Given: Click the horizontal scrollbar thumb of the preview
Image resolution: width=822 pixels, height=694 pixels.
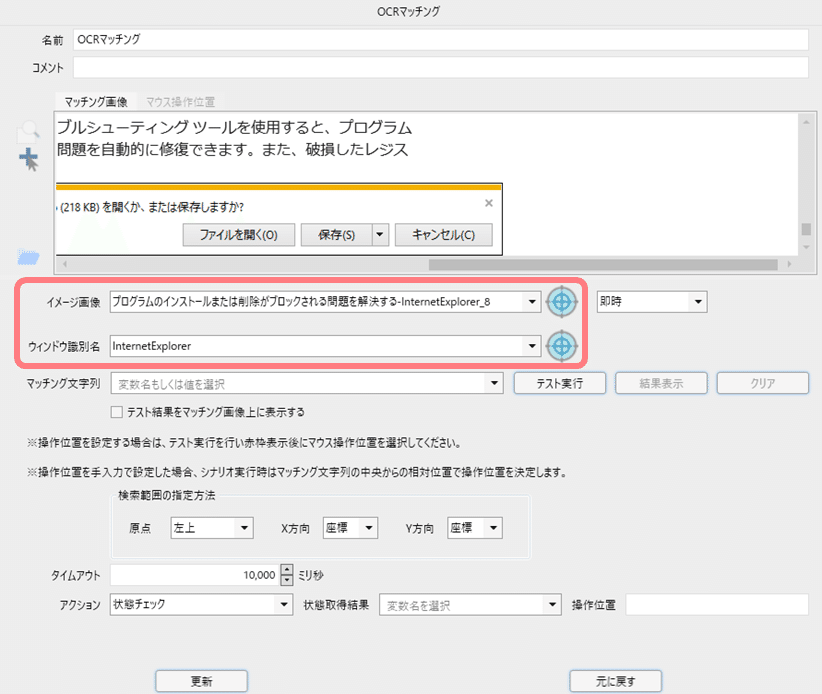Looking at the screenshot, I should tap(603, 264).
